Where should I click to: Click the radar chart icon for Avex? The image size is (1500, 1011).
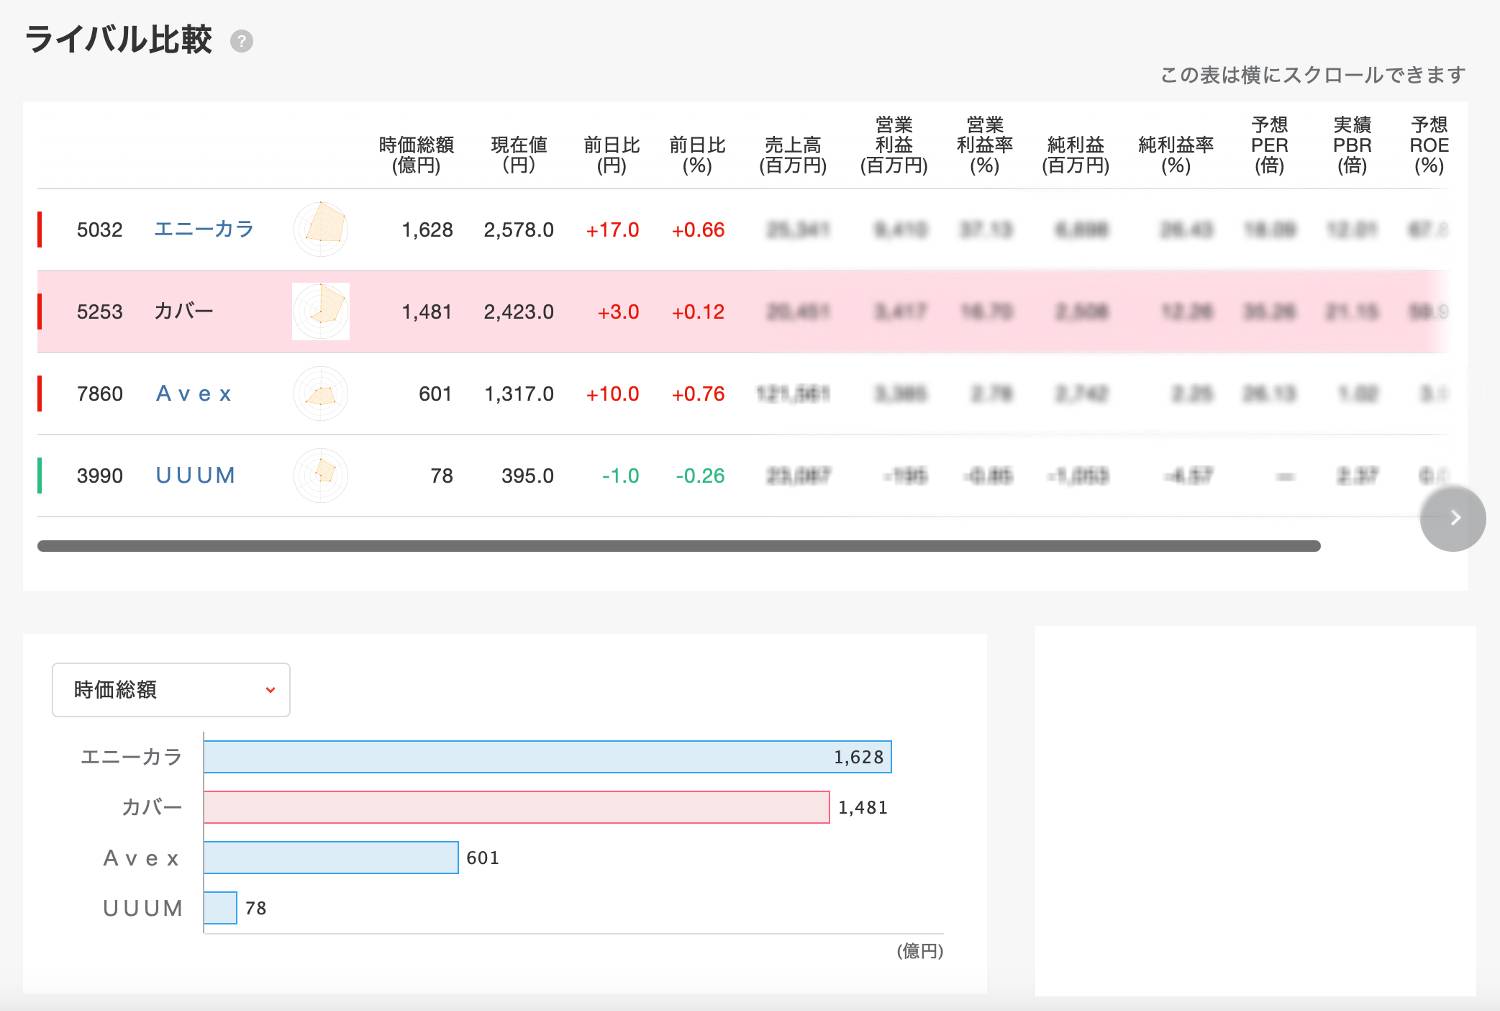(321, 393)
